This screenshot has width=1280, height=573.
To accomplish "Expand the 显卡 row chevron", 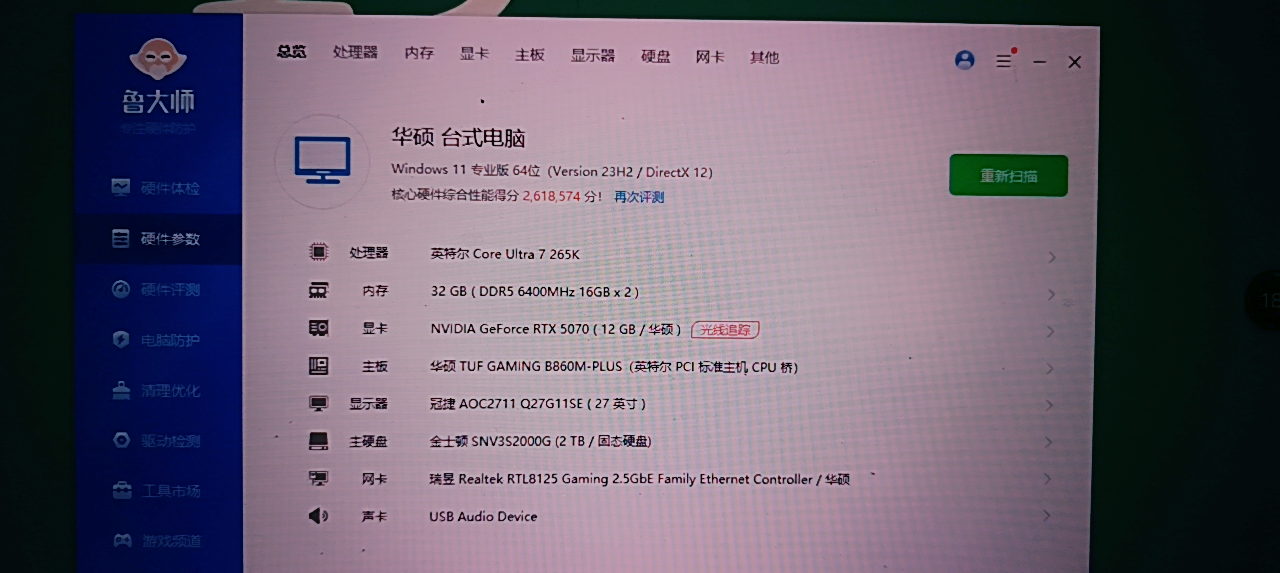I will [x=1051, y=331].
